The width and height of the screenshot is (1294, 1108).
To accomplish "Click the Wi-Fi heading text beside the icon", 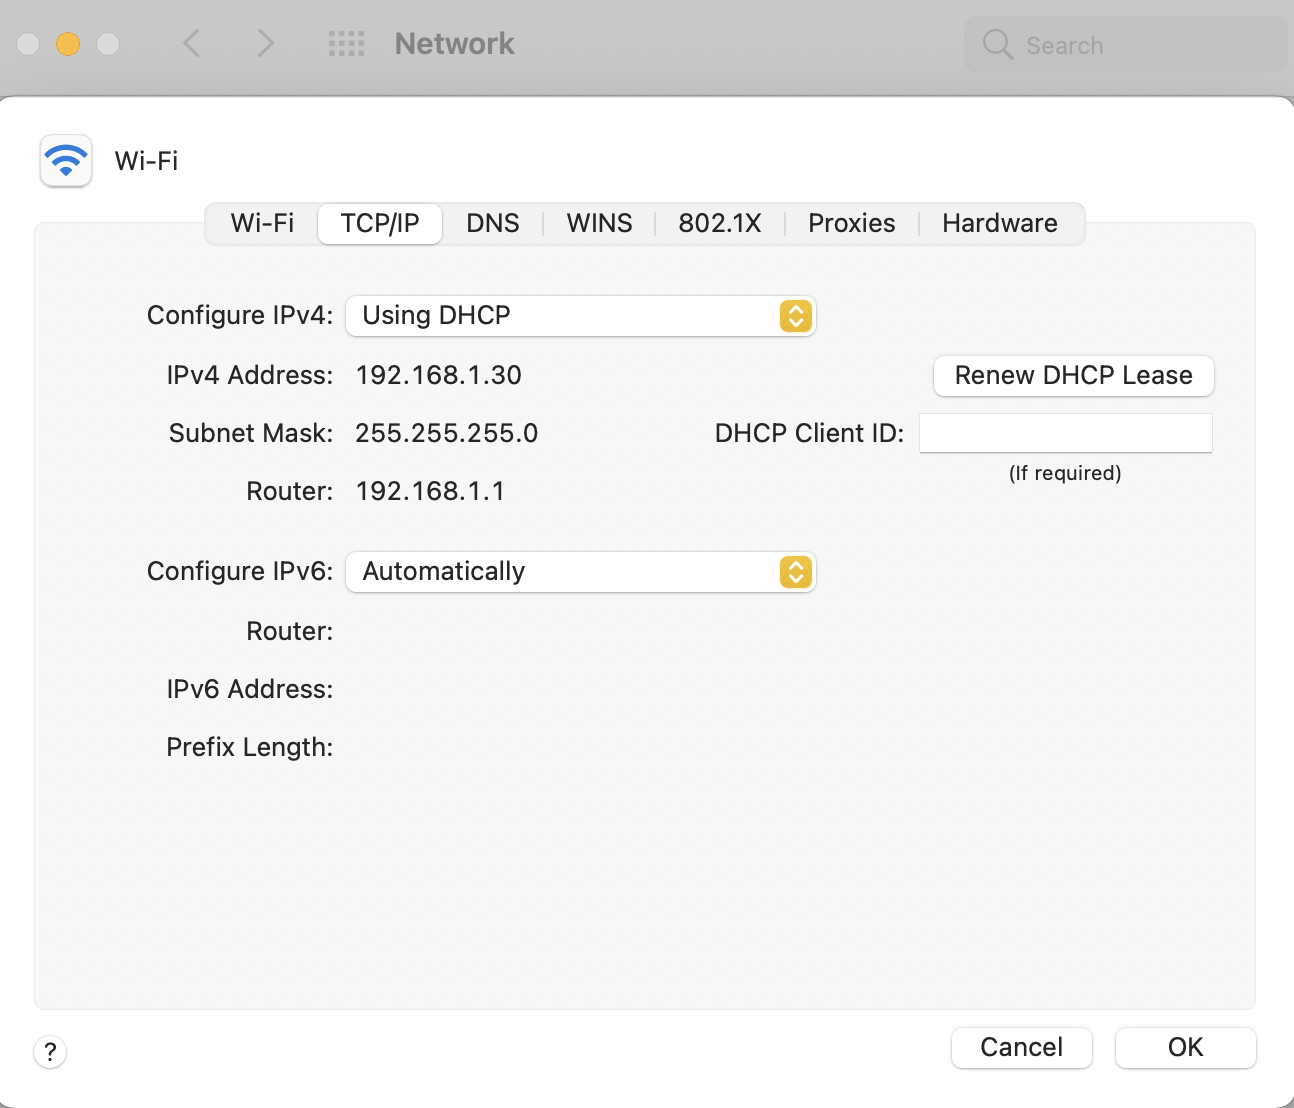I will pyautogui.click(x=147, y=161).
